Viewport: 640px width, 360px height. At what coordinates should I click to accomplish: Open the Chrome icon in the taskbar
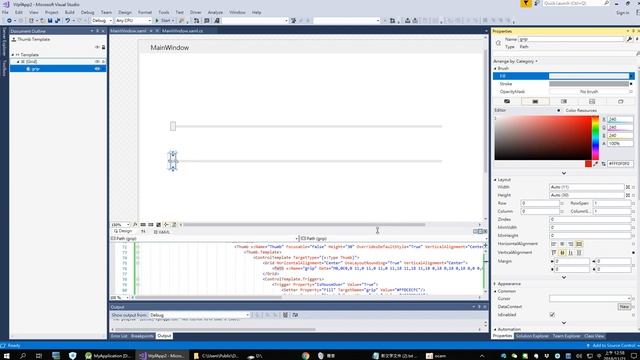click(305, 356)
